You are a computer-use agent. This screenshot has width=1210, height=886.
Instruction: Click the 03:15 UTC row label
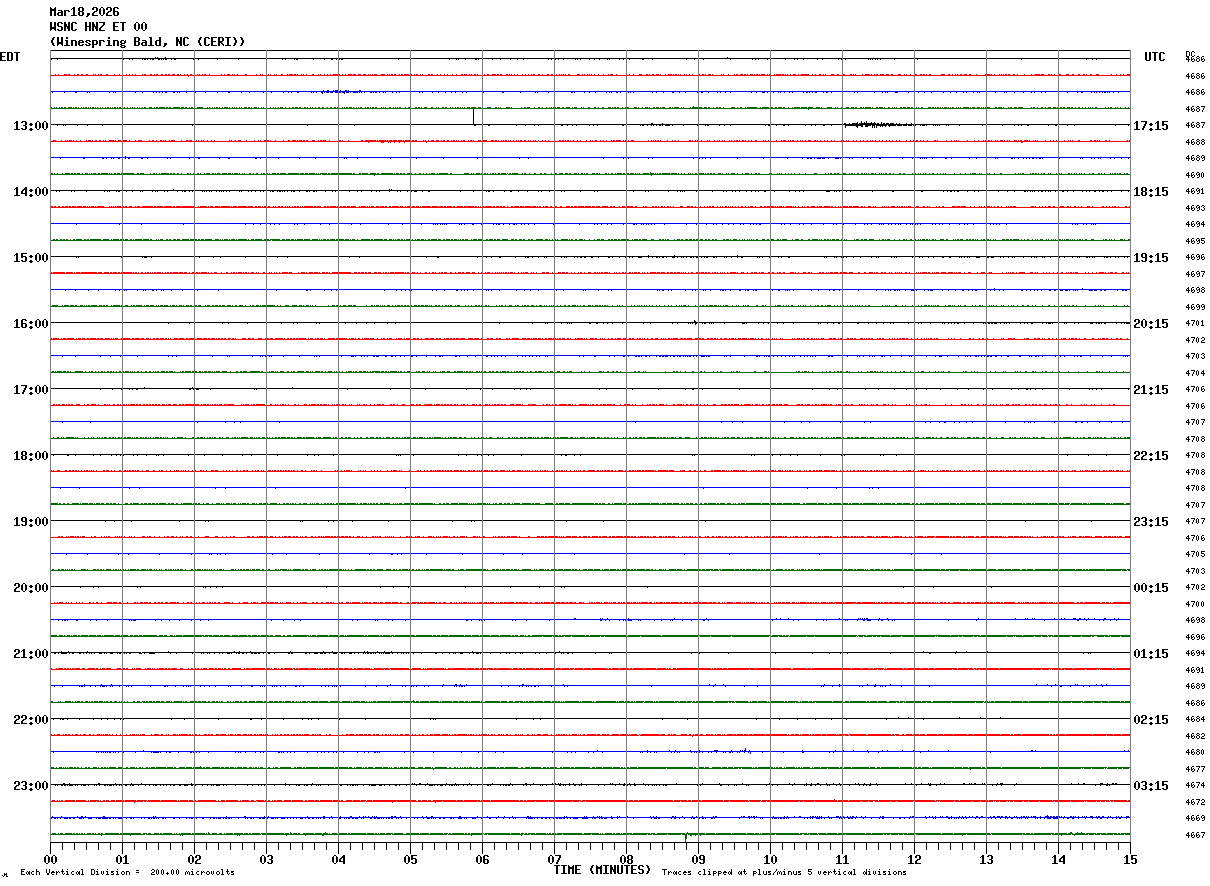[1151, 786]
